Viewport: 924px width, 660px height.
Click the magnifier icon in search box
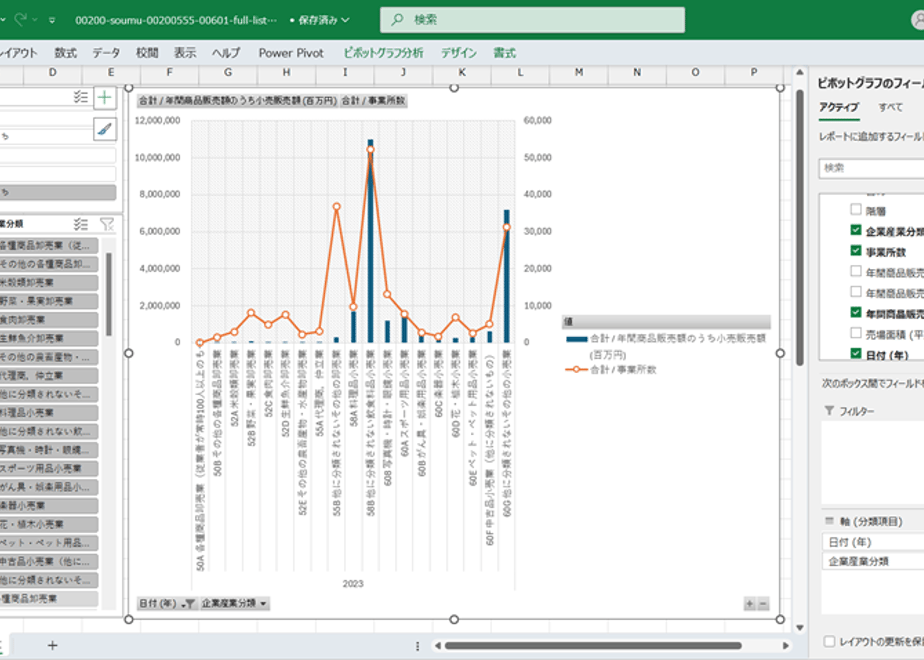[x=398, y=19]
